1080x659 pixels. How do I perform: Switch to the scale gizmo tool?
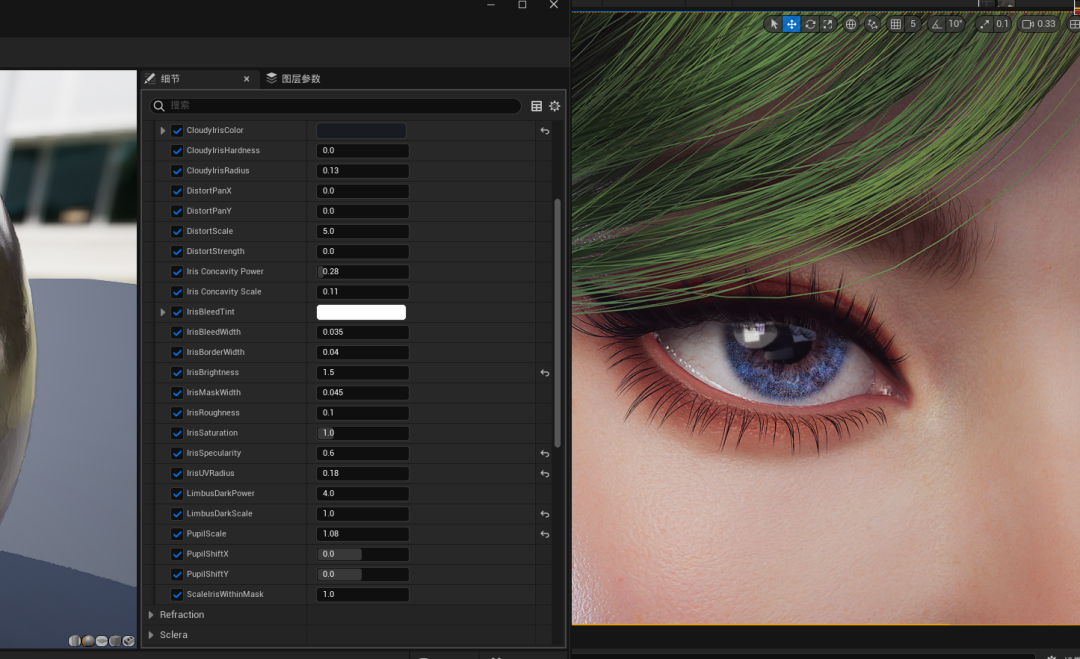click(x=828, y=24)
